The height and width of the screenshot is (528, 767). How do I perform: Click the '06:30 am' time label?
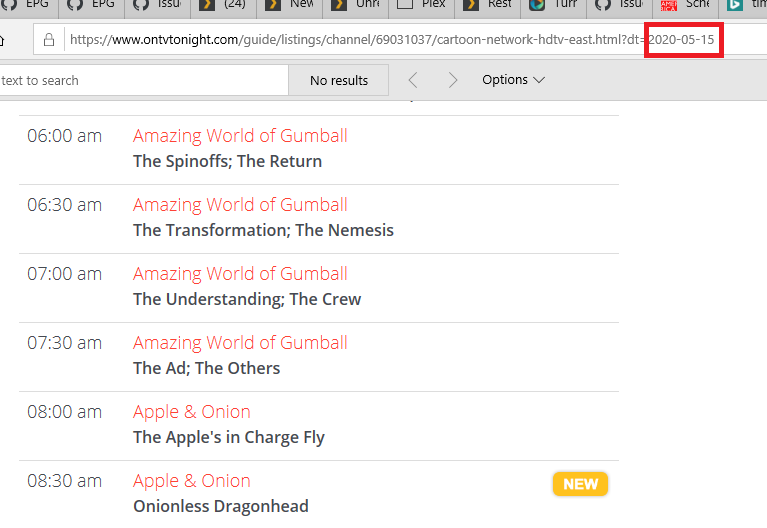coord(65,205)
